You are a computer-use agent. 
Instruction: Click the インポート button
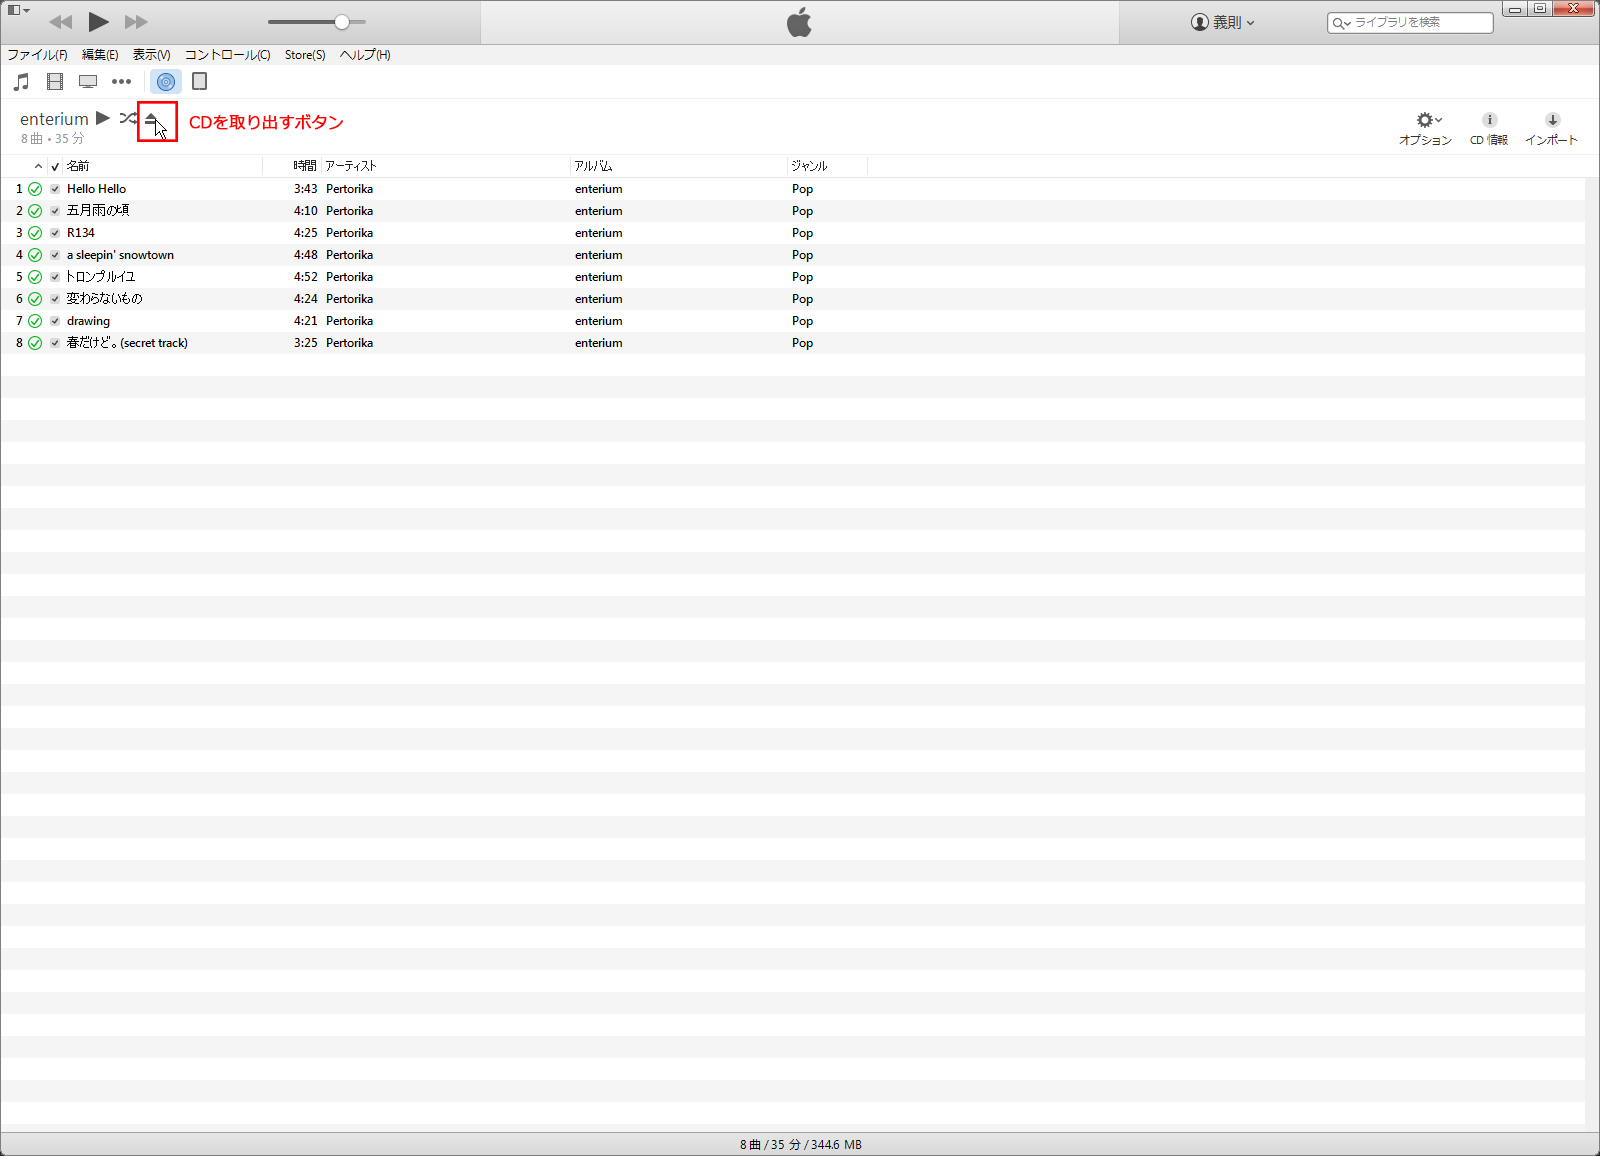[x=1551, y=128]
